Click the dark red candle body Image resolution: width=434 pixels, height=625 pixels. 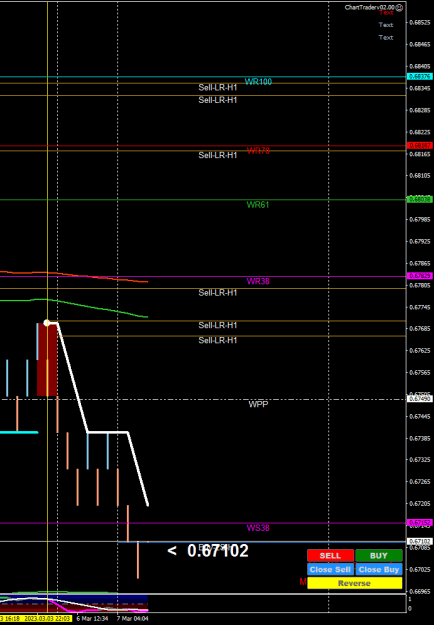47,360
